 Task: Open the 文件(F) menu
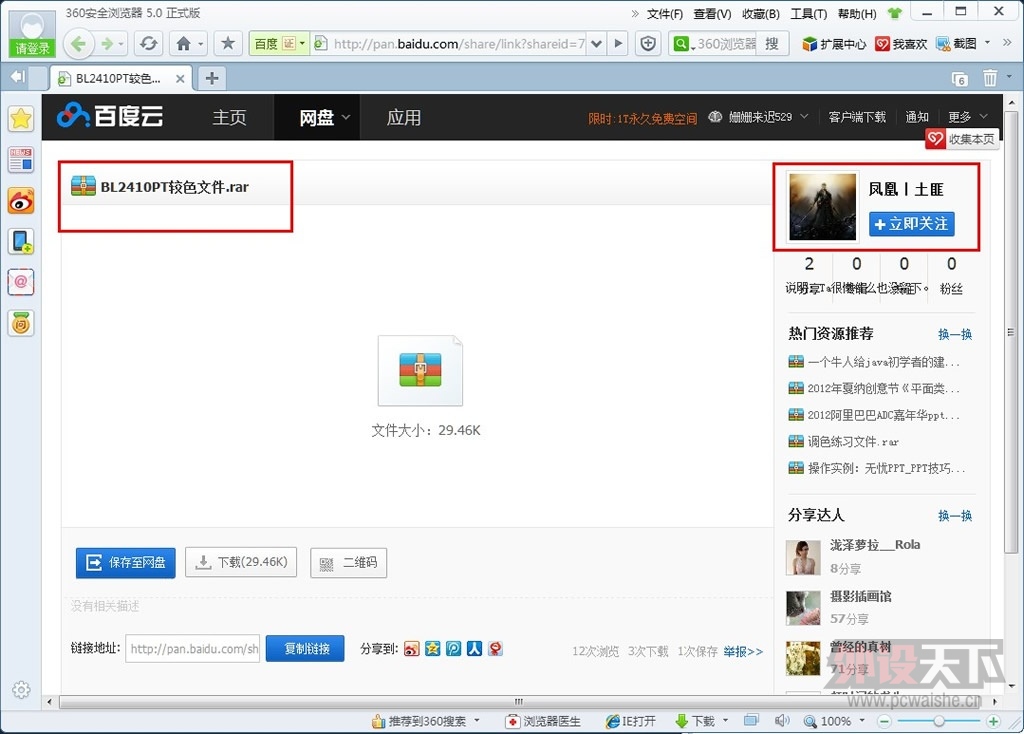coord(665,14)
